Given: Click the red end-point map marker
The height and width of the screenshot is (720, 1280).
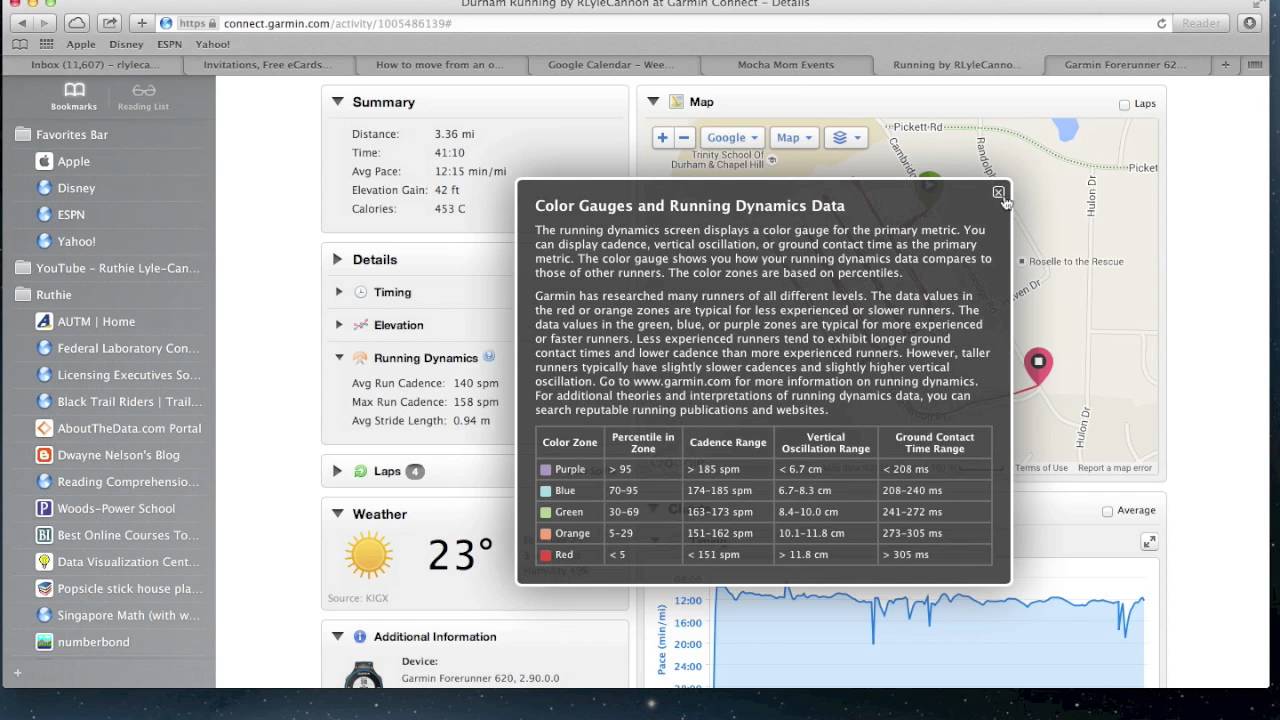Looking at the screenshot, I should [x=1038, y=364].
